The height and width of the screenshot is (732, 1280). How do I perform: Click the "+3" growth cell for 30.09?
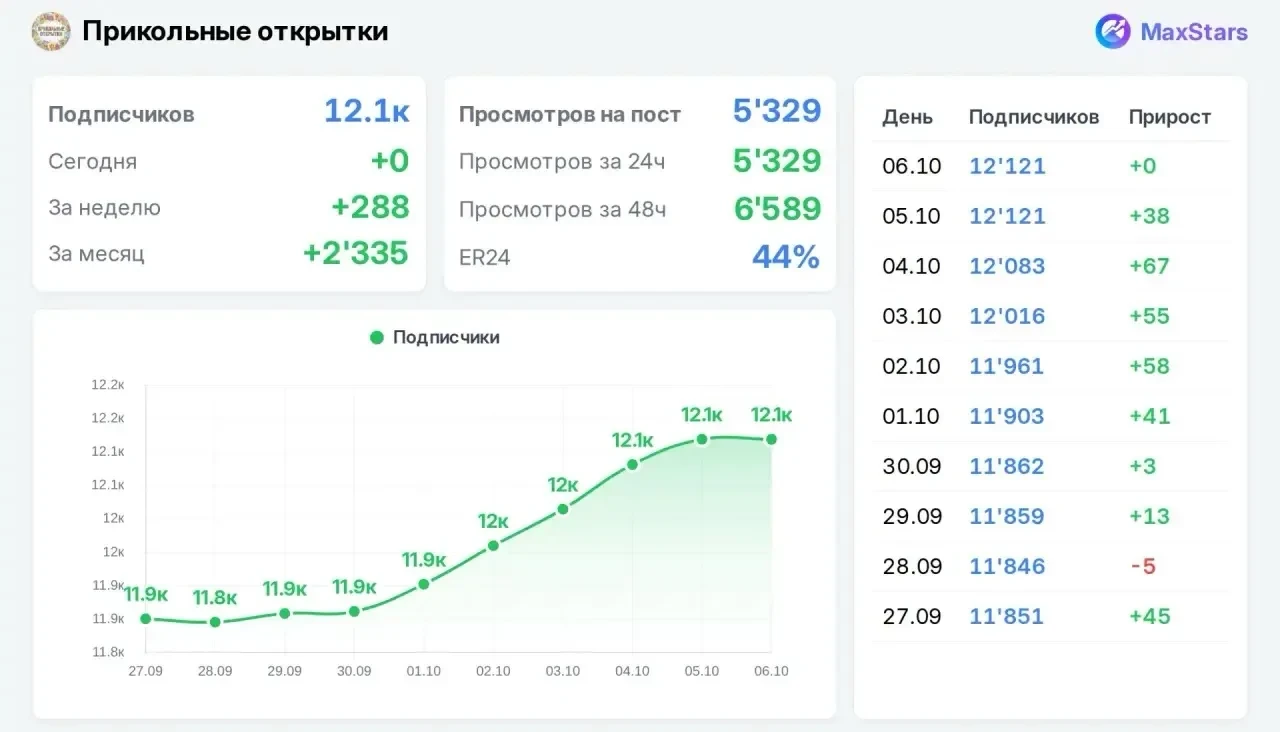[1143, 466]
